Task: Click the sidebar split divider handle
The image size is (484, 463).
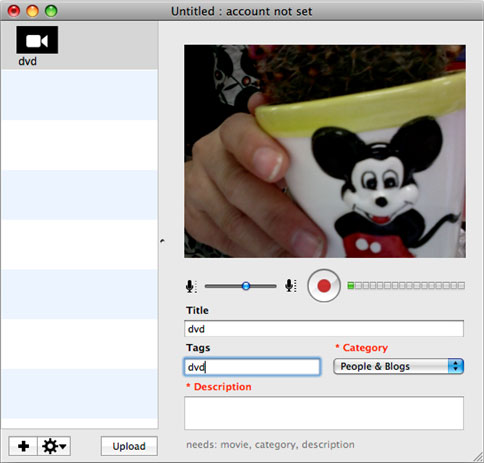Action: pos(162,241)
